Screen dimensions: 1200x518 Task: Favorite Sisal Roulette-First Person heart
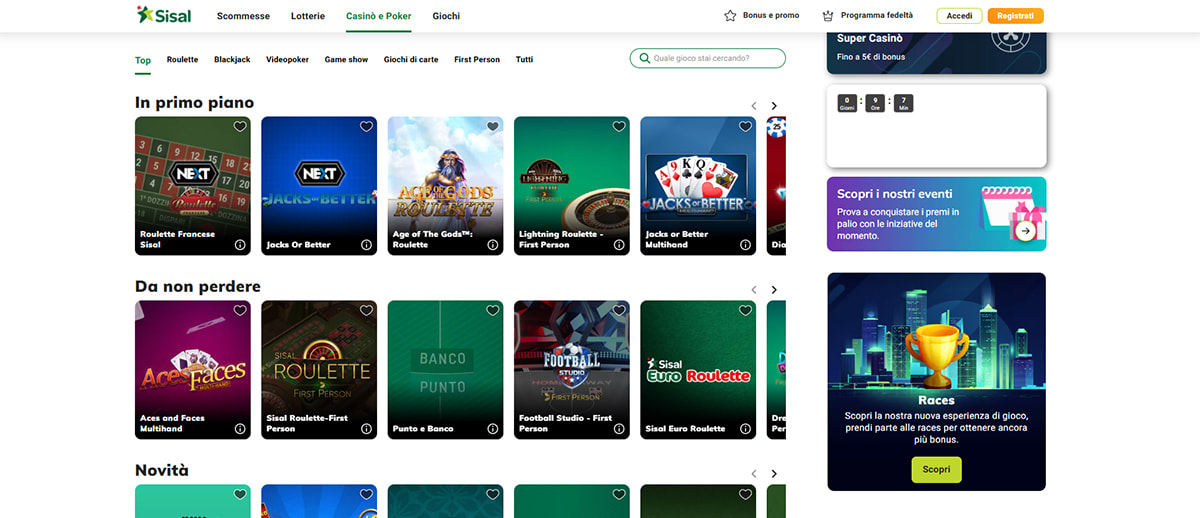tap(366, 311)
